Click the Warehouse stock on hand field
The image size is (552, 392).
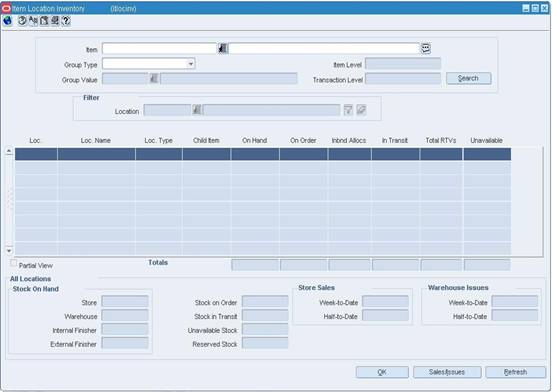tap(125, 315)
